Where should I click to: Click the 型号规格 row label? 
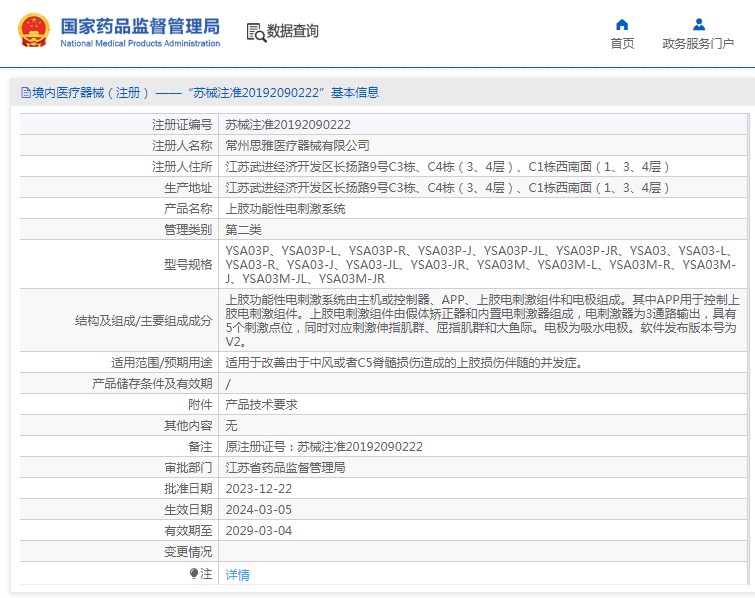188,264
